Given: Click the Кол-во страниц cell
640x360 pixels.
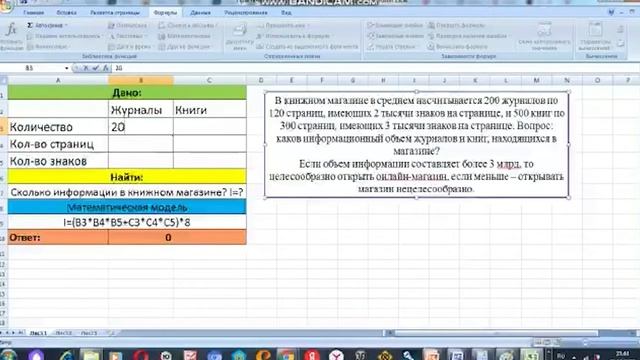Looking at the screenshot, I should coord(58,144).
